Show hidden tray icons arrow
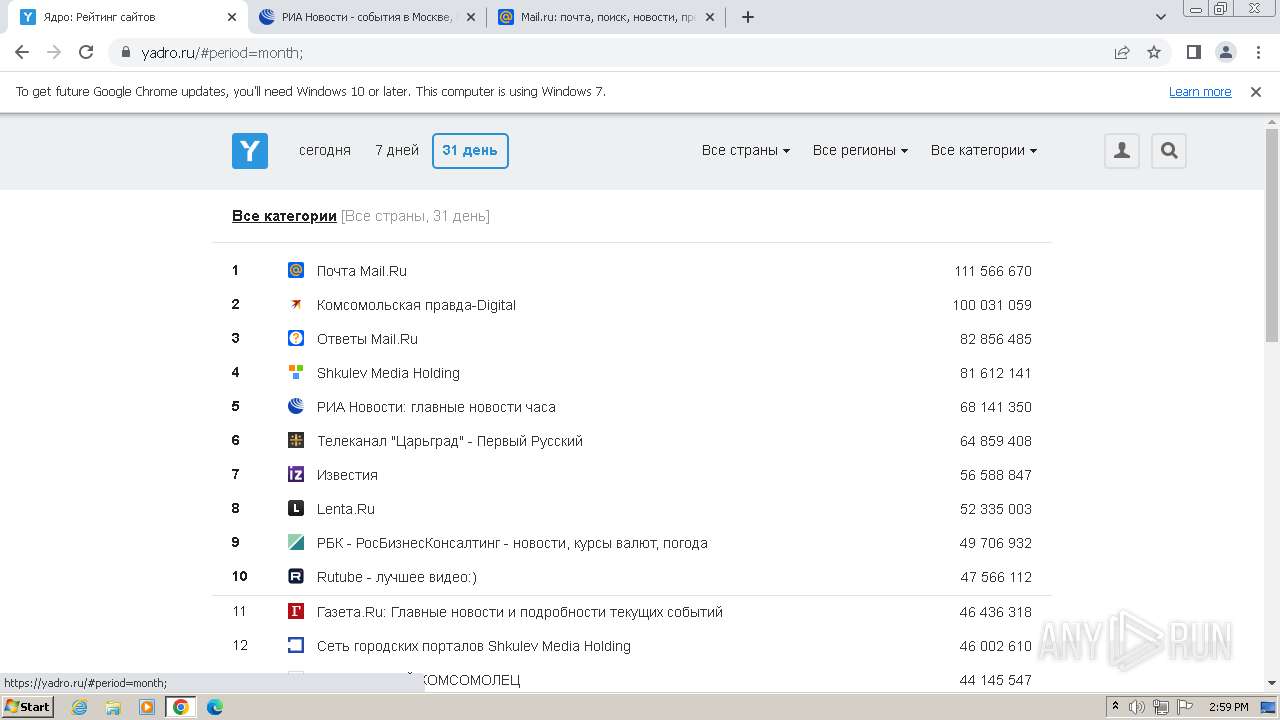 pyautogui.click(x=1115, y=707)
